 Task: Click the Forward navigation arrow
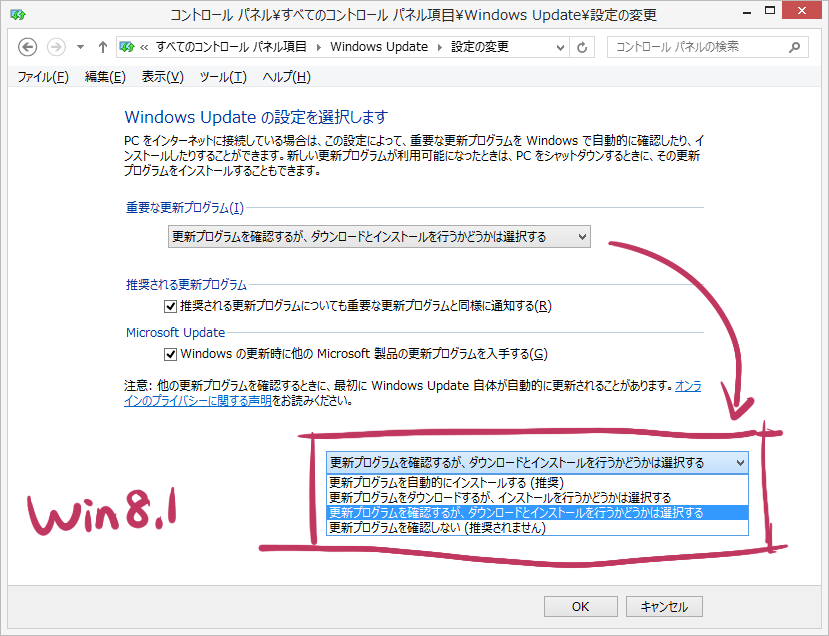point(56,47)
